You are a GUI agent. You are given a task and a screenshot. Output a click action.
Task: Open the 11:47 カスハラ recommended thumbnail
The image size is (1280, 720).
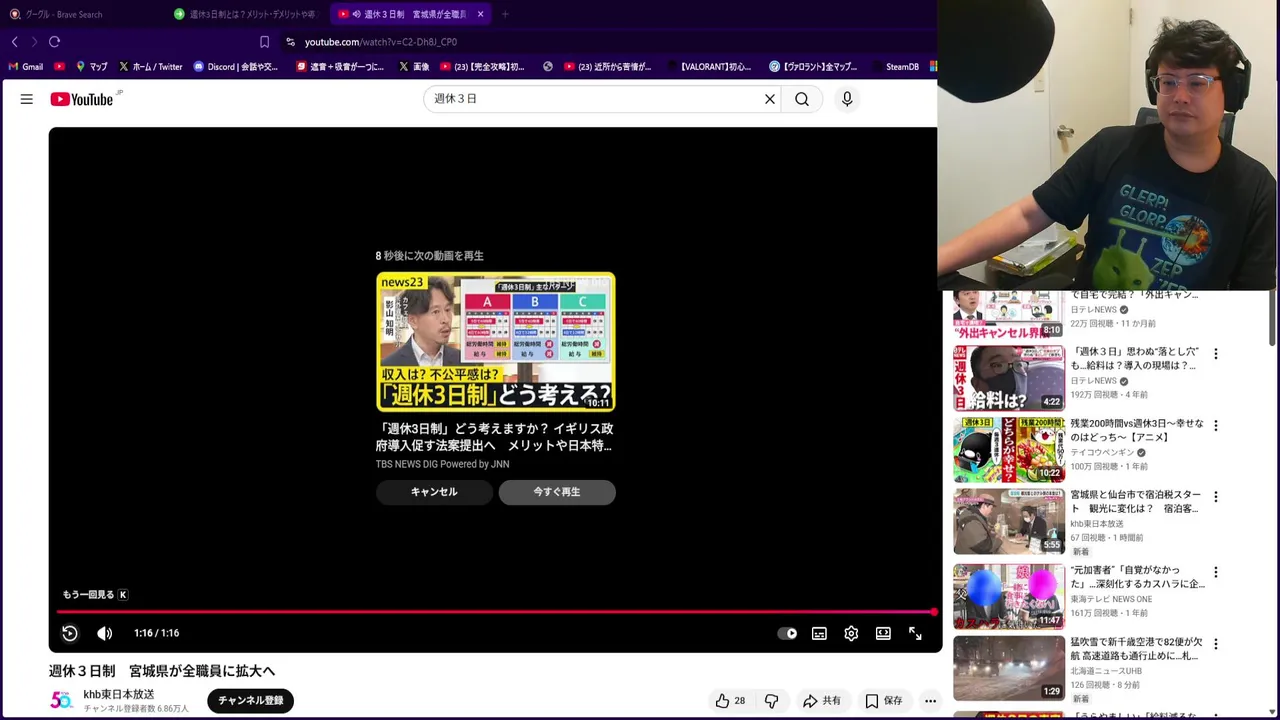1009,596
